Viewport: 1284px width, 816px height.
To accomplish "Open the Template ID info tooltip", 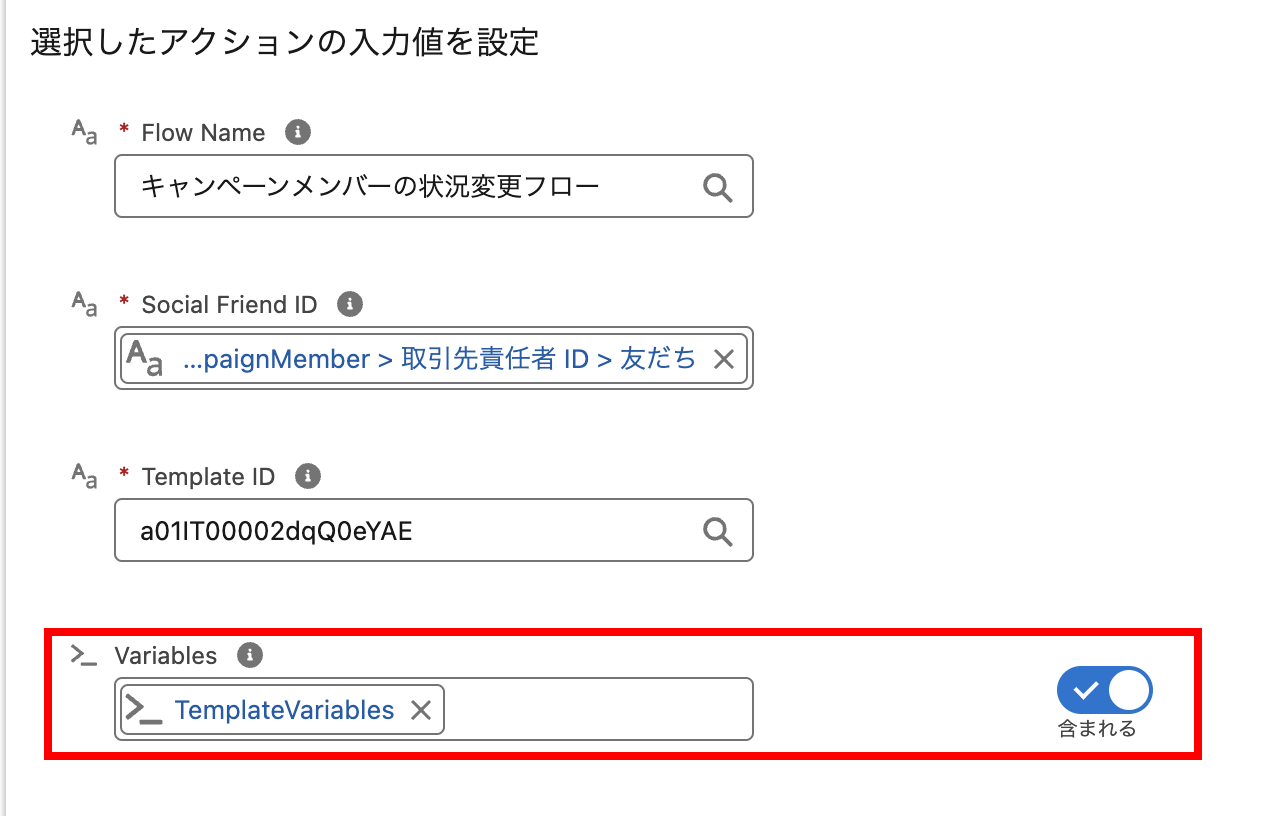I will point(307,476).
